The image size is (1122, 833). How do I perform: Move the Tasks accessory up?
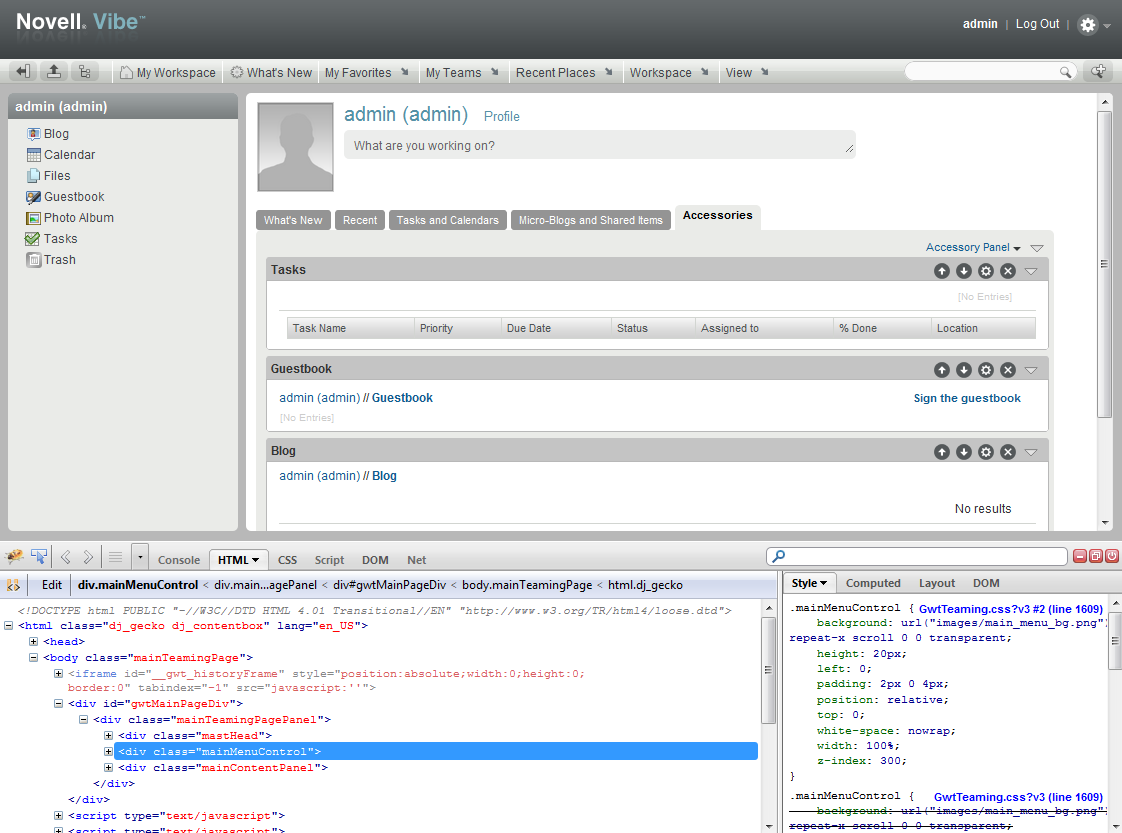coord(941,271)
